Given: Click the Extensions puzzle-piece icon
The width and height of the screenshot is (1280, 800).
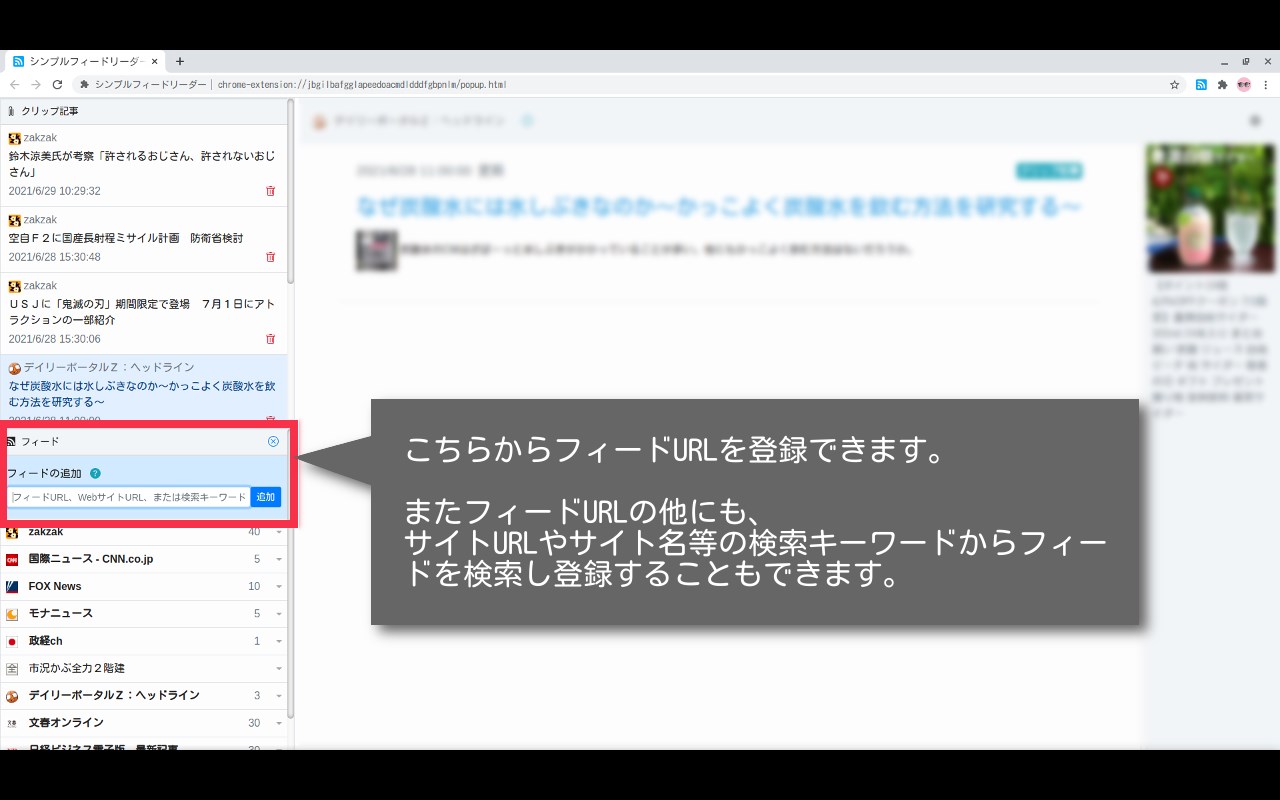Looking at the screenshot, I should (x=1221, y=85).
